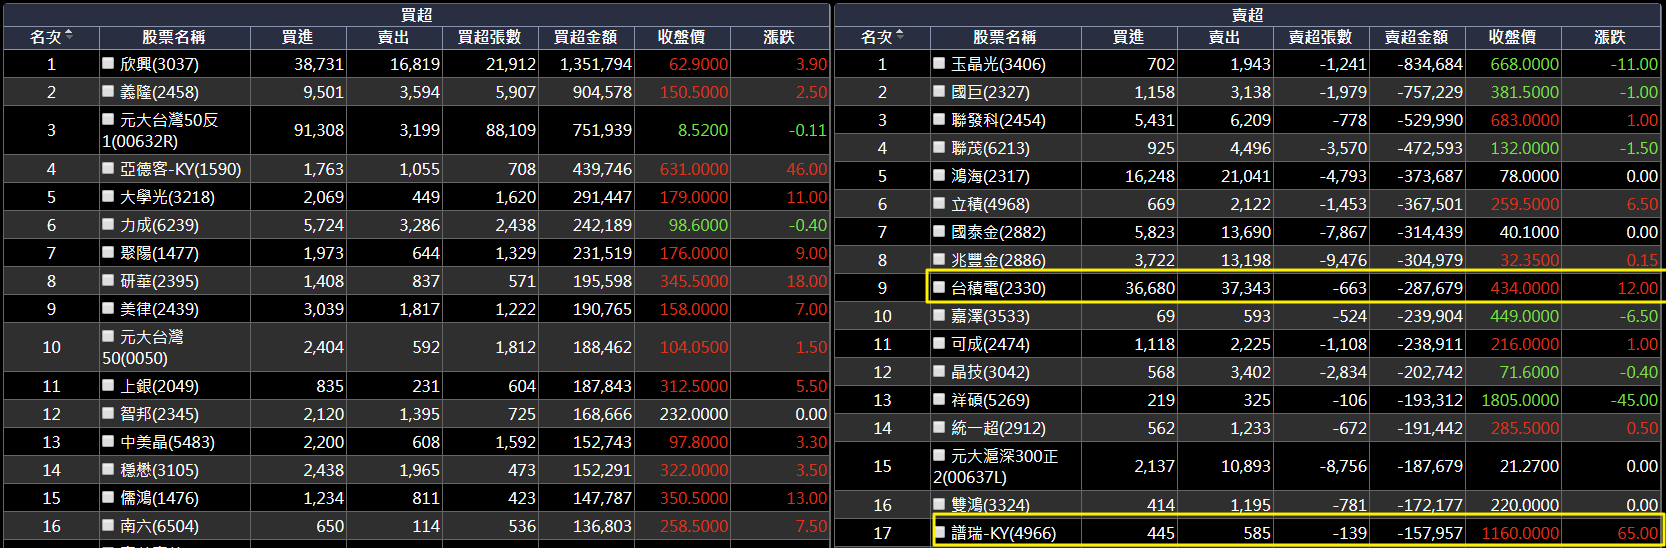Open stock 聯茂(6213)
1666x548 pixels.
(x=990, y=148)
